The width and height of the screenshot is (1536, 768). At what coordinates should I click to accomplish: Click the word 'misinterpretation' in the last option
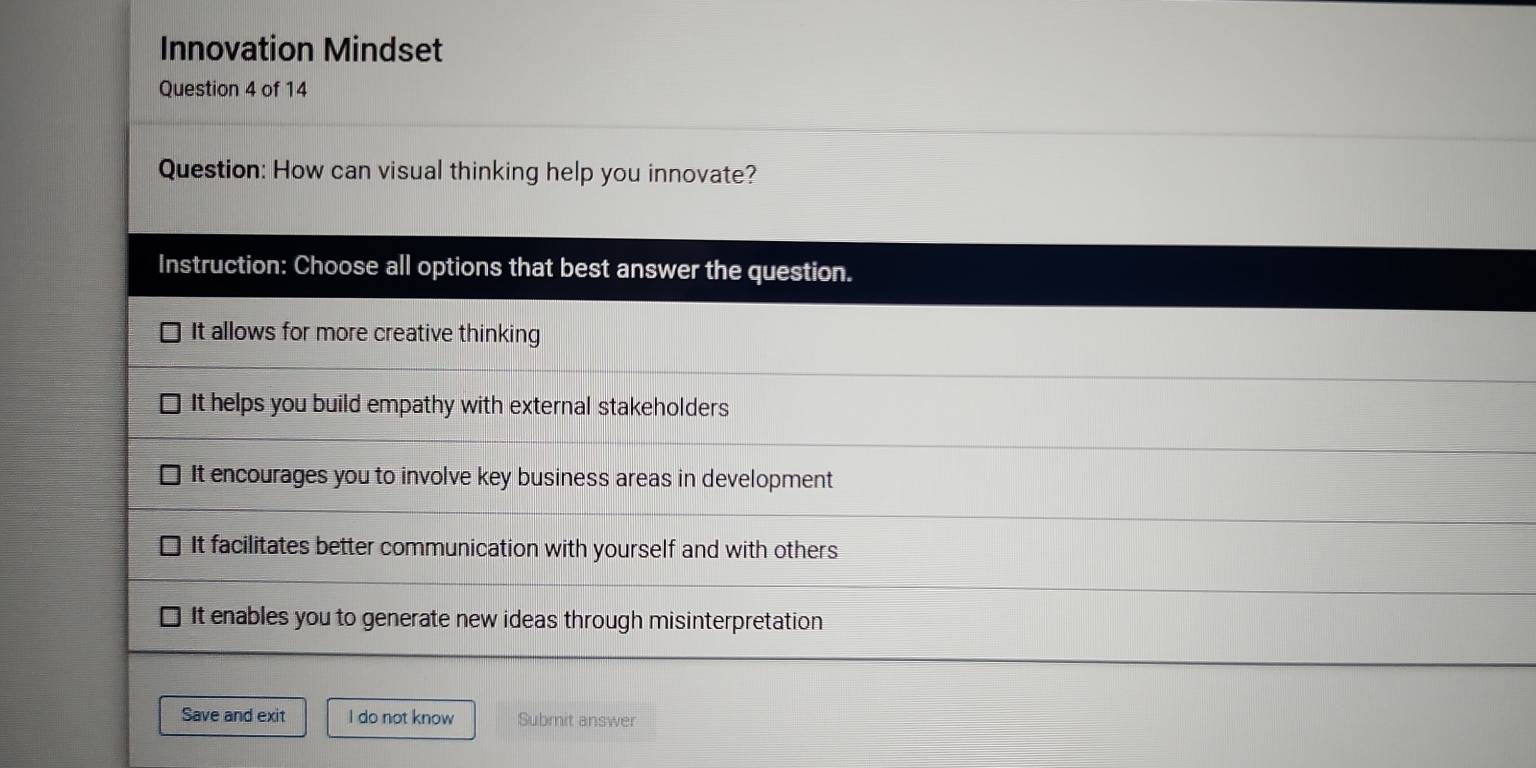[735, 621]
